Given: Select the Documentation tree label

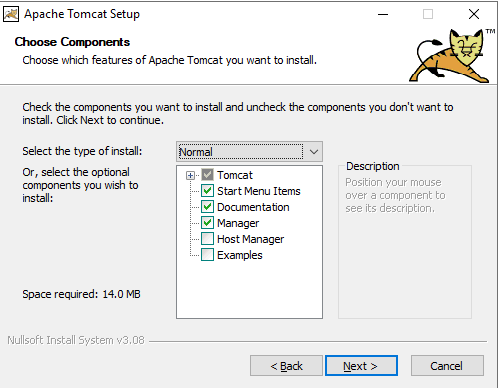Looking at the screenshot, I should point(253,207).
